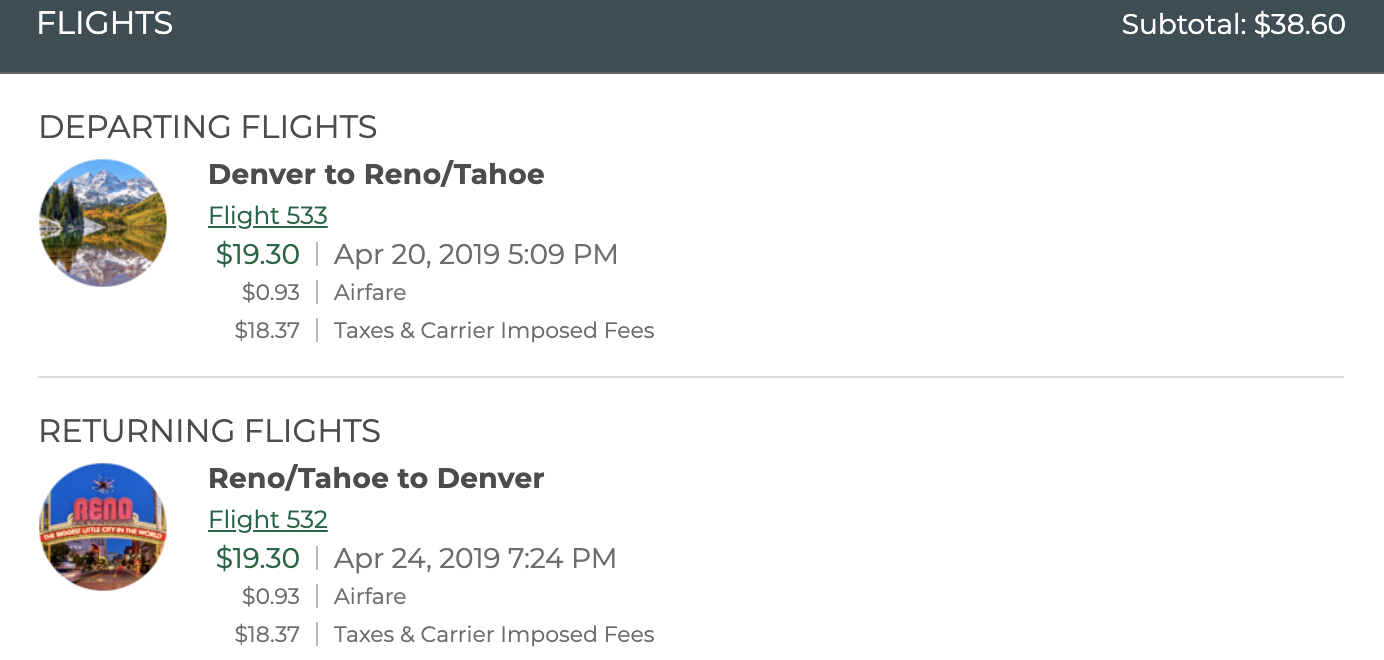Click the departing flight's $18.37 taxes amount
Viewport: 1384px width, 660px height.
coord(267,331)
